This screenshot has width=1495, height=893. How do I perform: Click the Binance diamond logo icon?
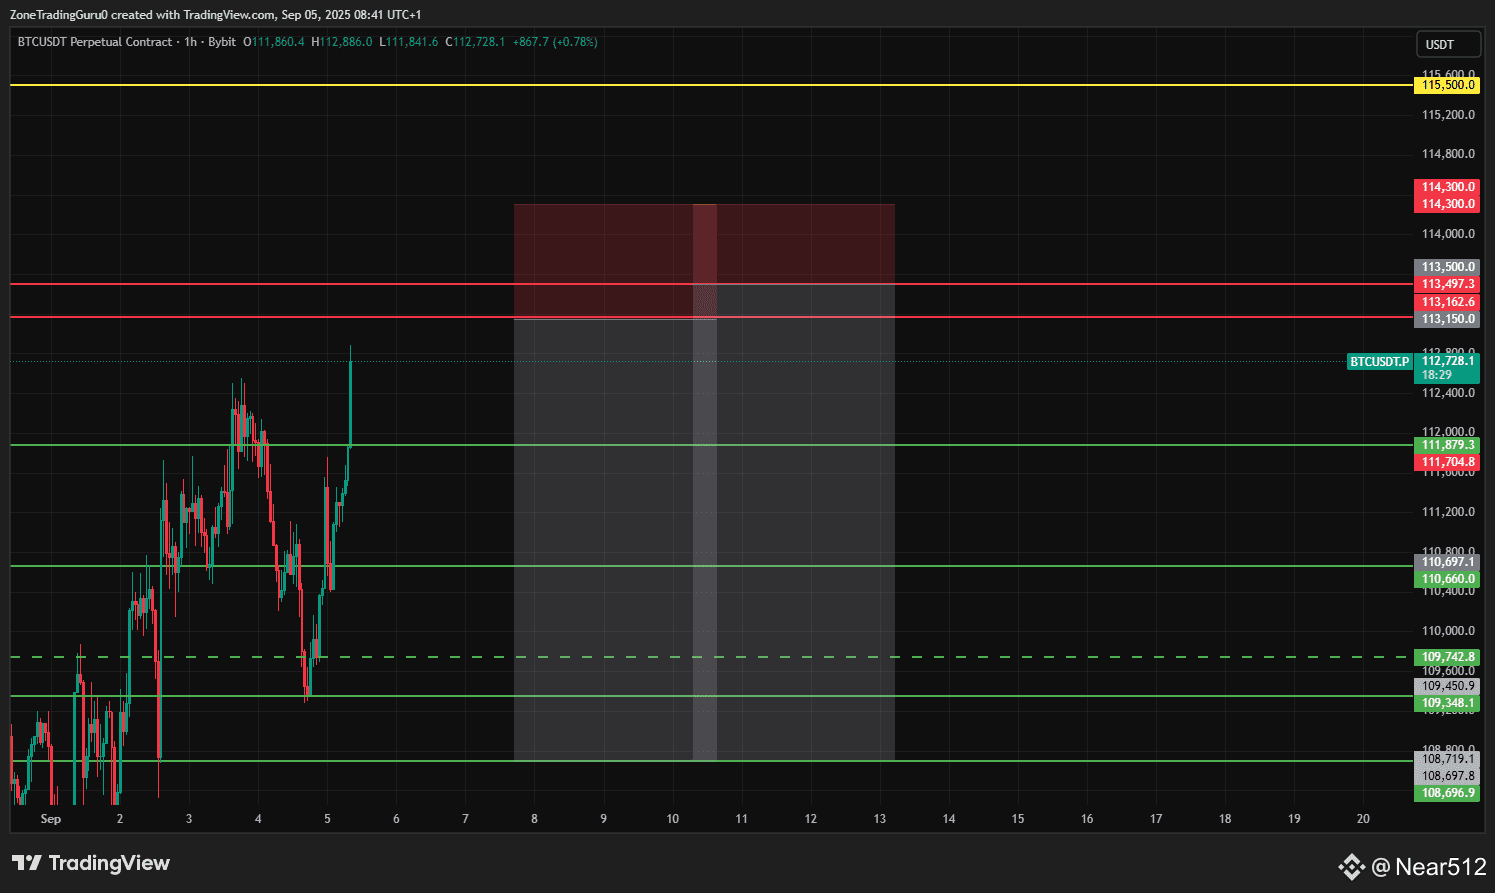click(x=1351, y=866)
